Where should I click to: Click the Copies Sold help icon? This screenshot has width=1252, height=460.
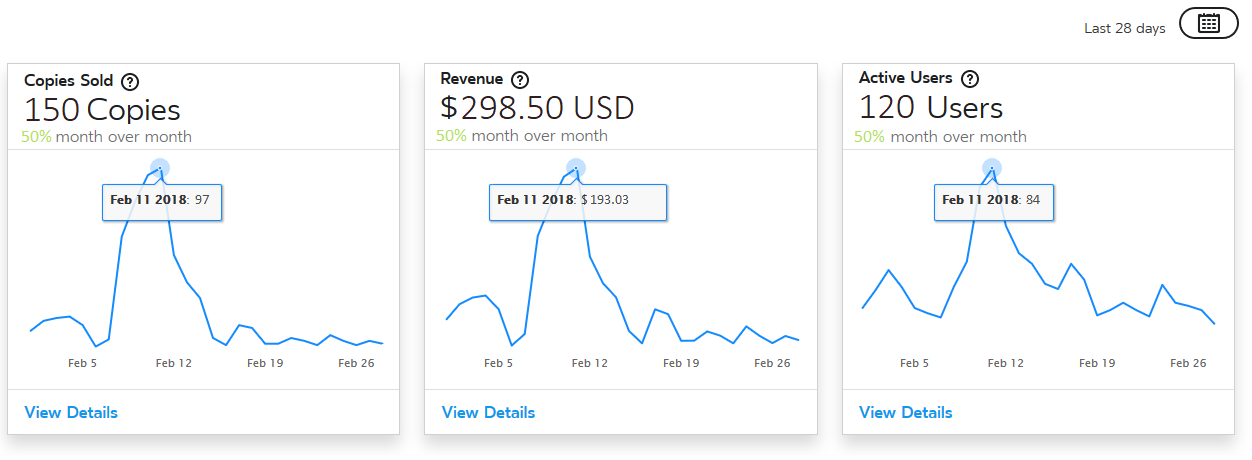coord(130,81)
